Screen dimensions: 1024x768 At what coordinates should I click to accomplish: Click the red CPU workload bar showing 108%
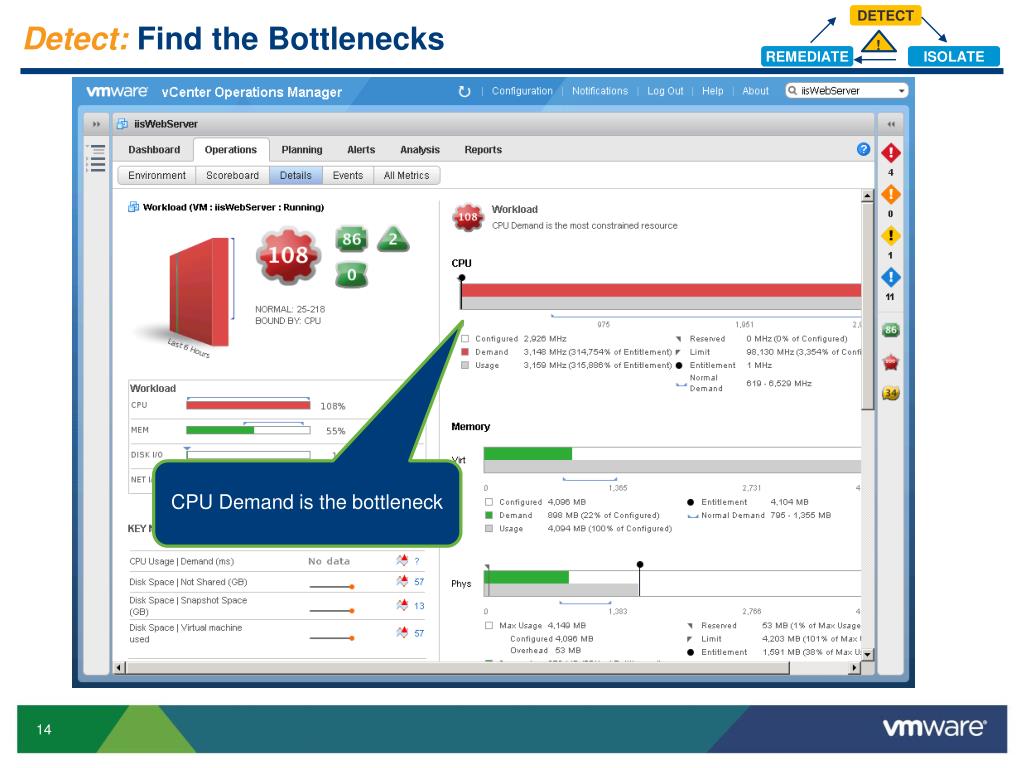[248, 406]
